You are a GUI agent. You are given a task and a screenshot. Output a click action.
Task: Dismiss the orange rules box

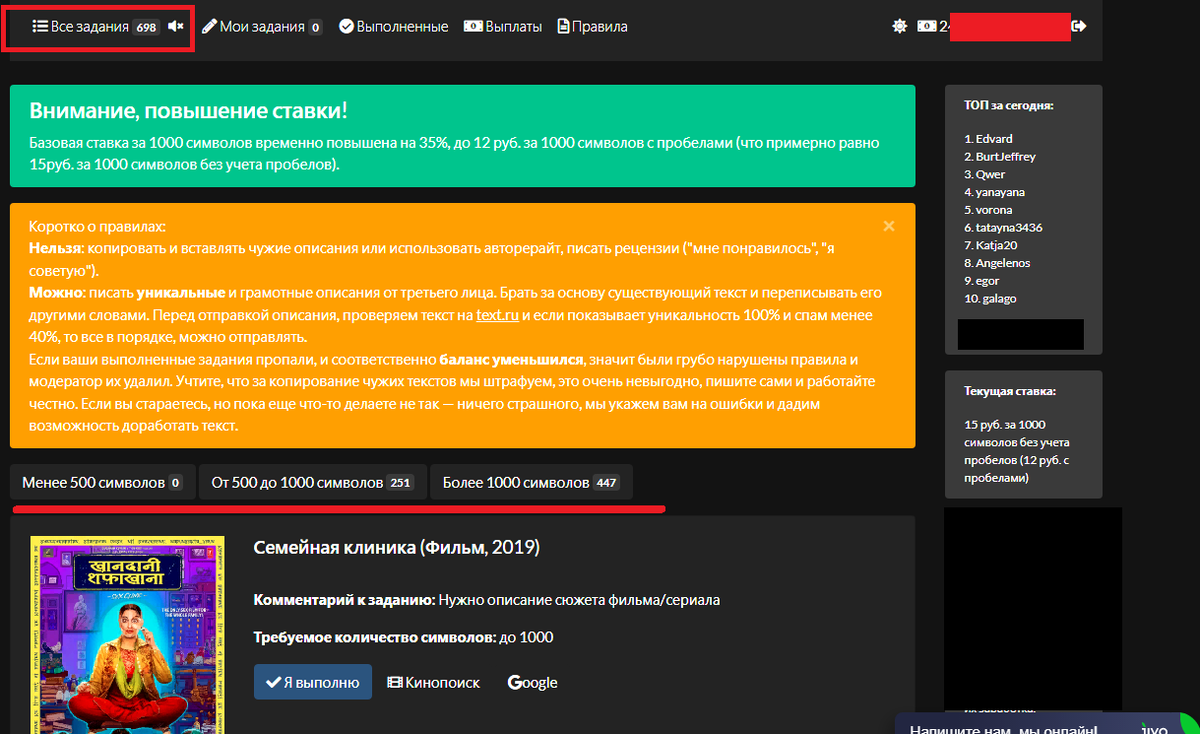888,226
